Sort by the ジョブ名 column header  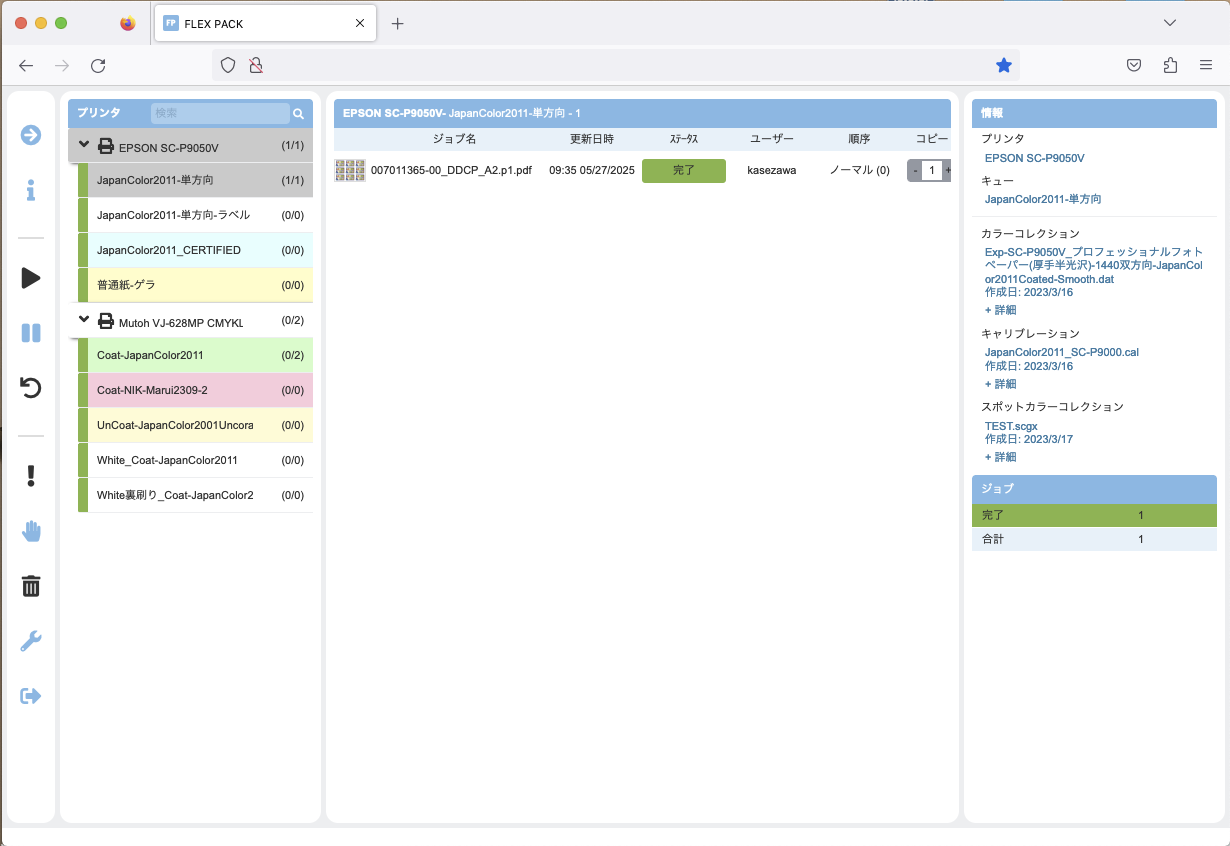pos(454,139)
